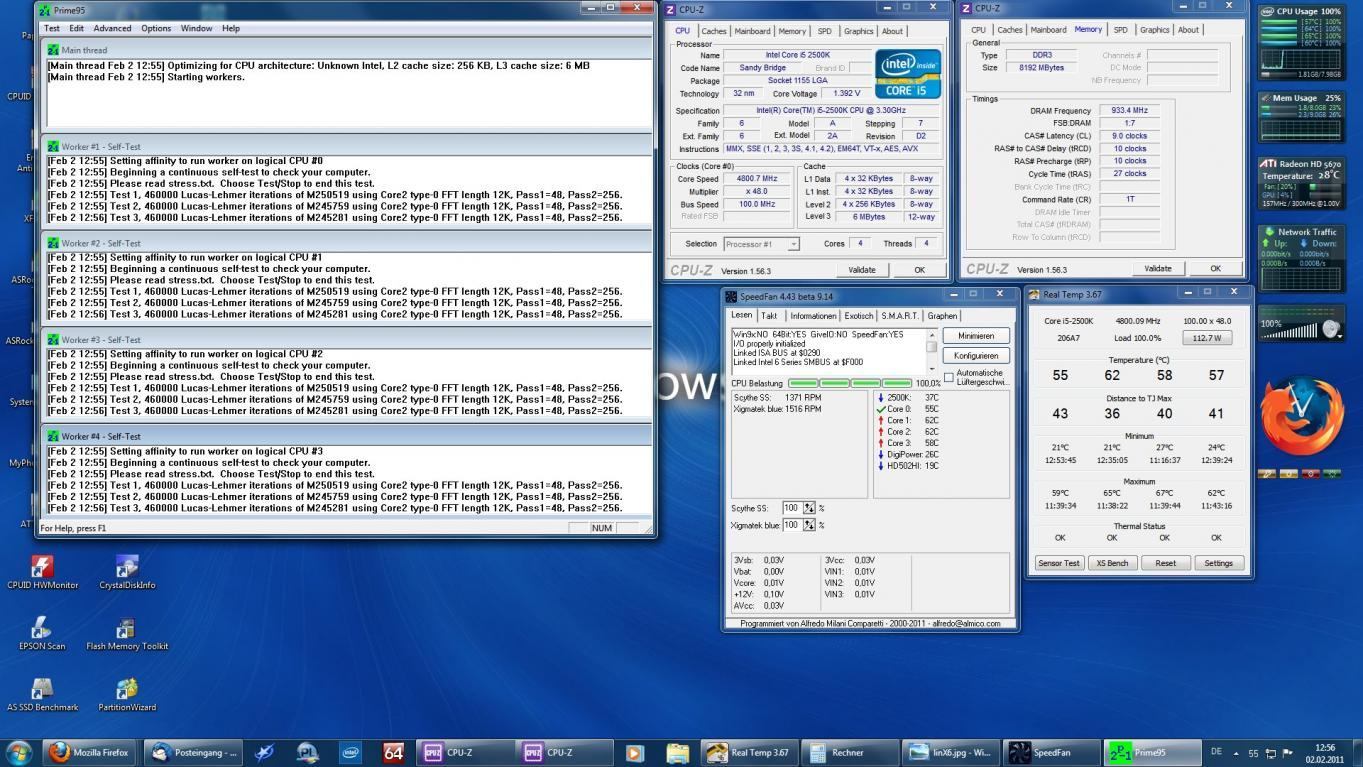The image size is (1363, 767).
Task: Switch to Mozilla Firefox in taskbar
Action: click(89, 752)
